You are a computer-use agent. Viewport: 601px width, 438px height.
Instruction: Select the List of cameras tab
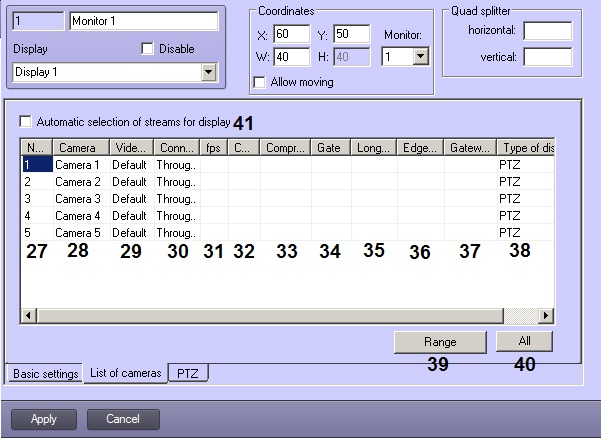[125, 374]
